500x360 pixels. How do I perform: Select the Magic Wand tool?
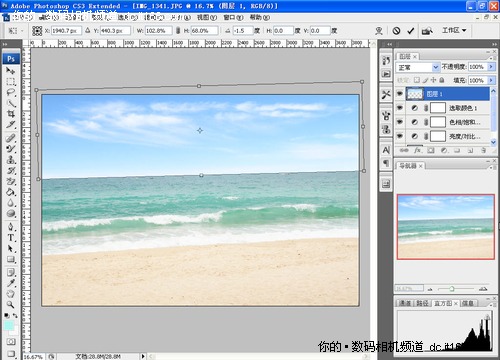[11, 103]
